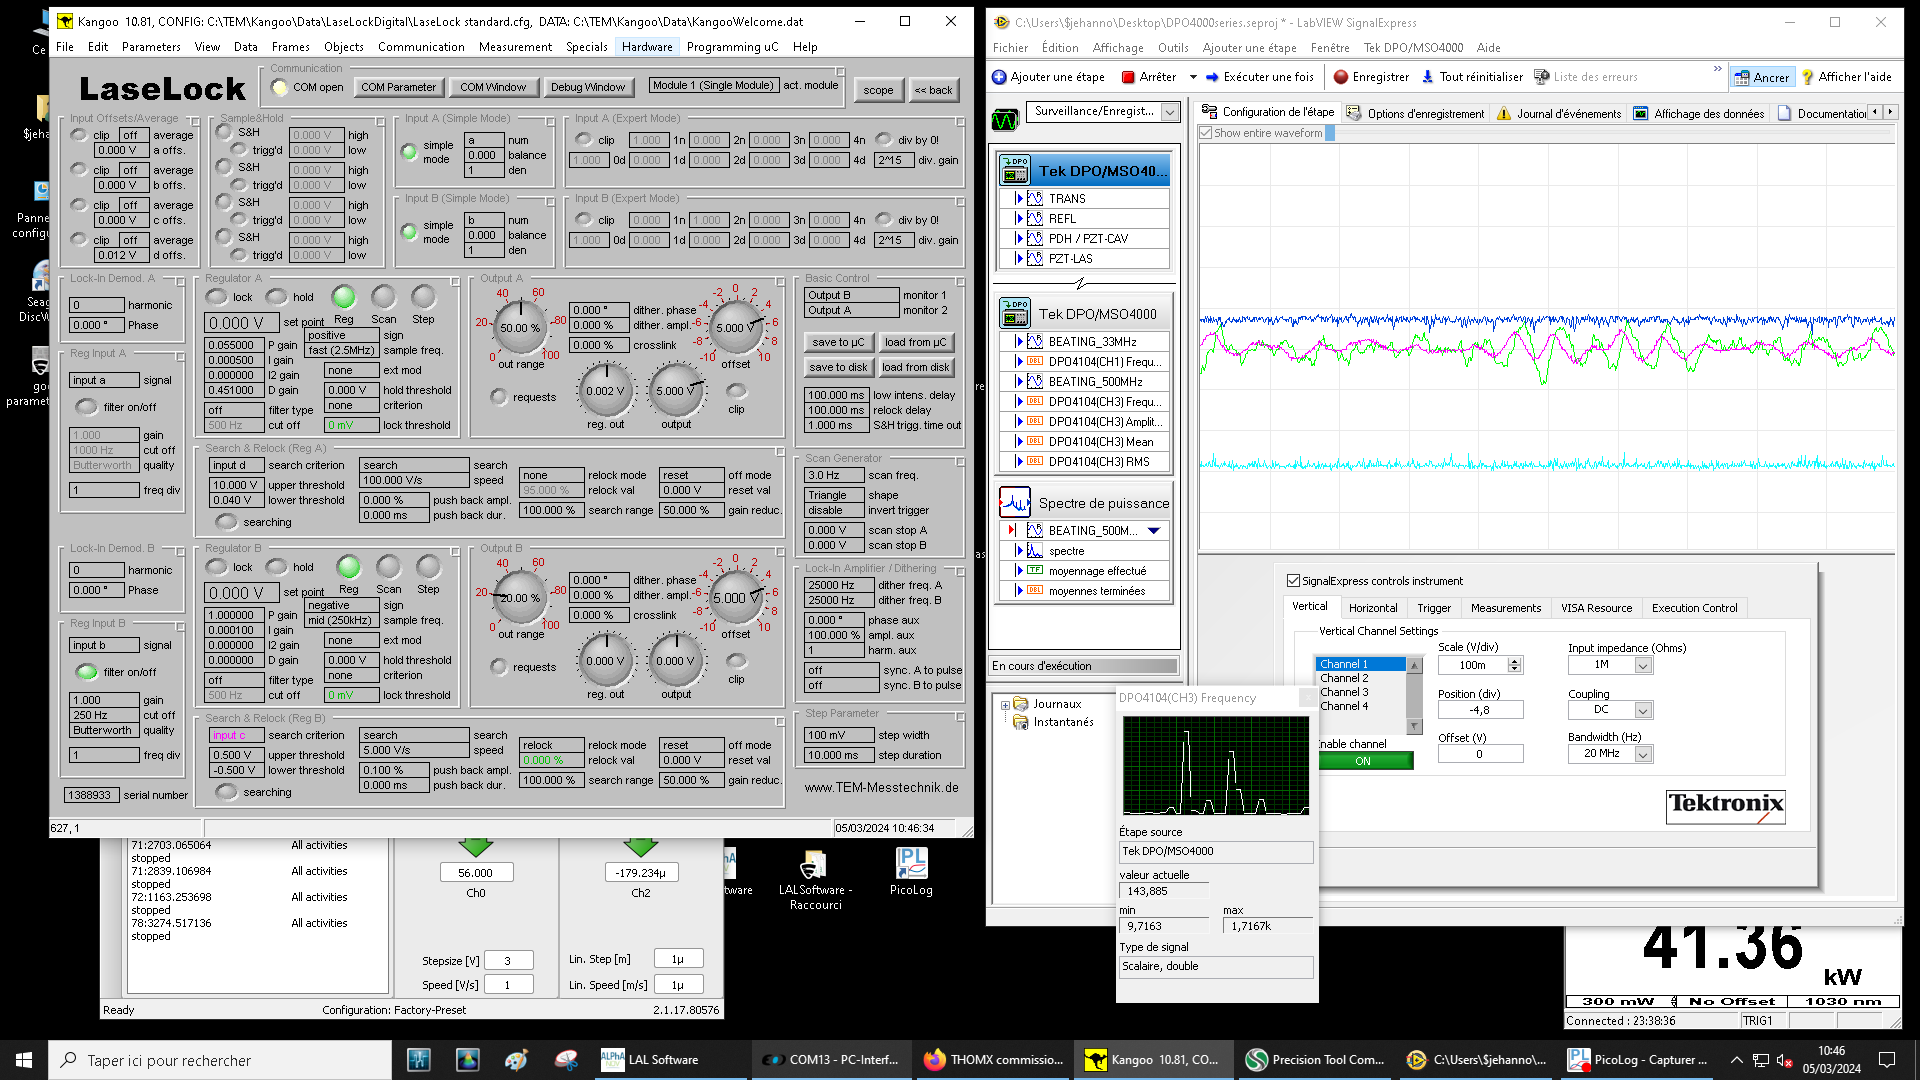This screenshot has width=1920, height=1080.
Task: Click Exécuter une fois run arrow
Action: (x=1212, y=77)
